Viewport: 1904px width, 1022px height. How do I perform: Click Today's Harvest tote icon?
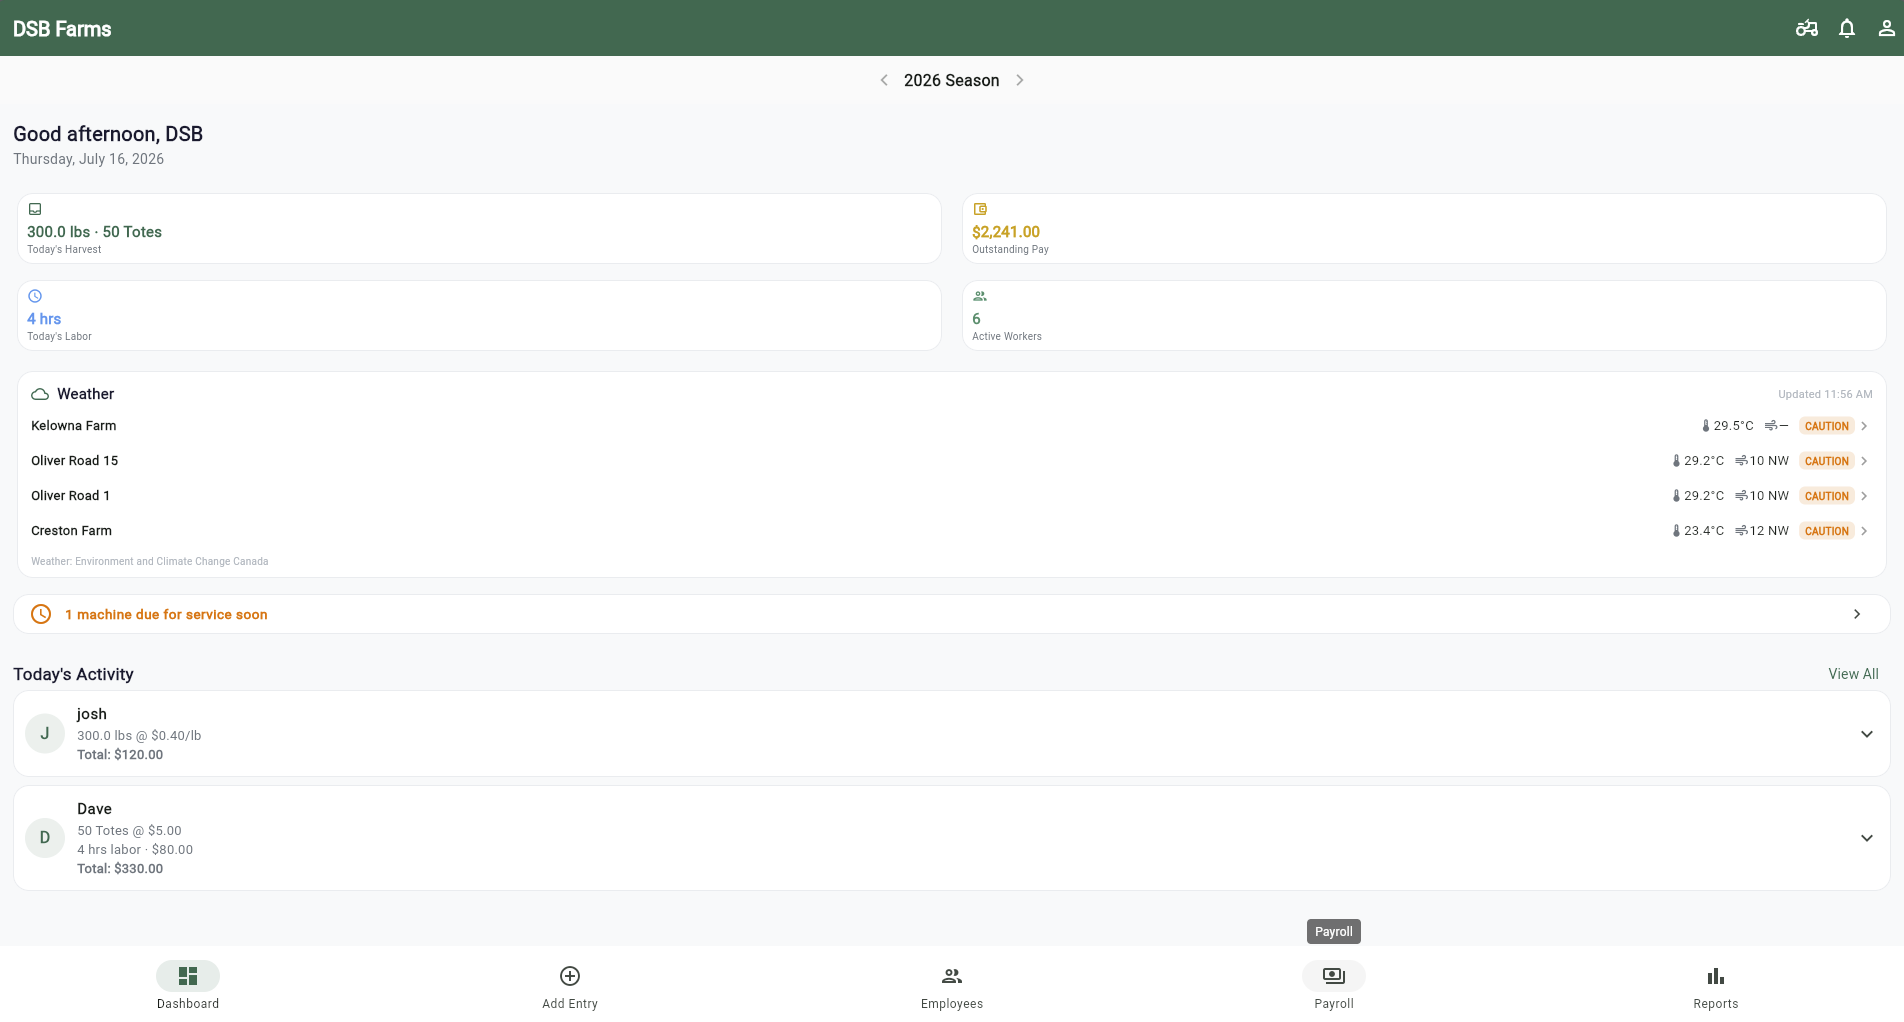coord(35,209)
